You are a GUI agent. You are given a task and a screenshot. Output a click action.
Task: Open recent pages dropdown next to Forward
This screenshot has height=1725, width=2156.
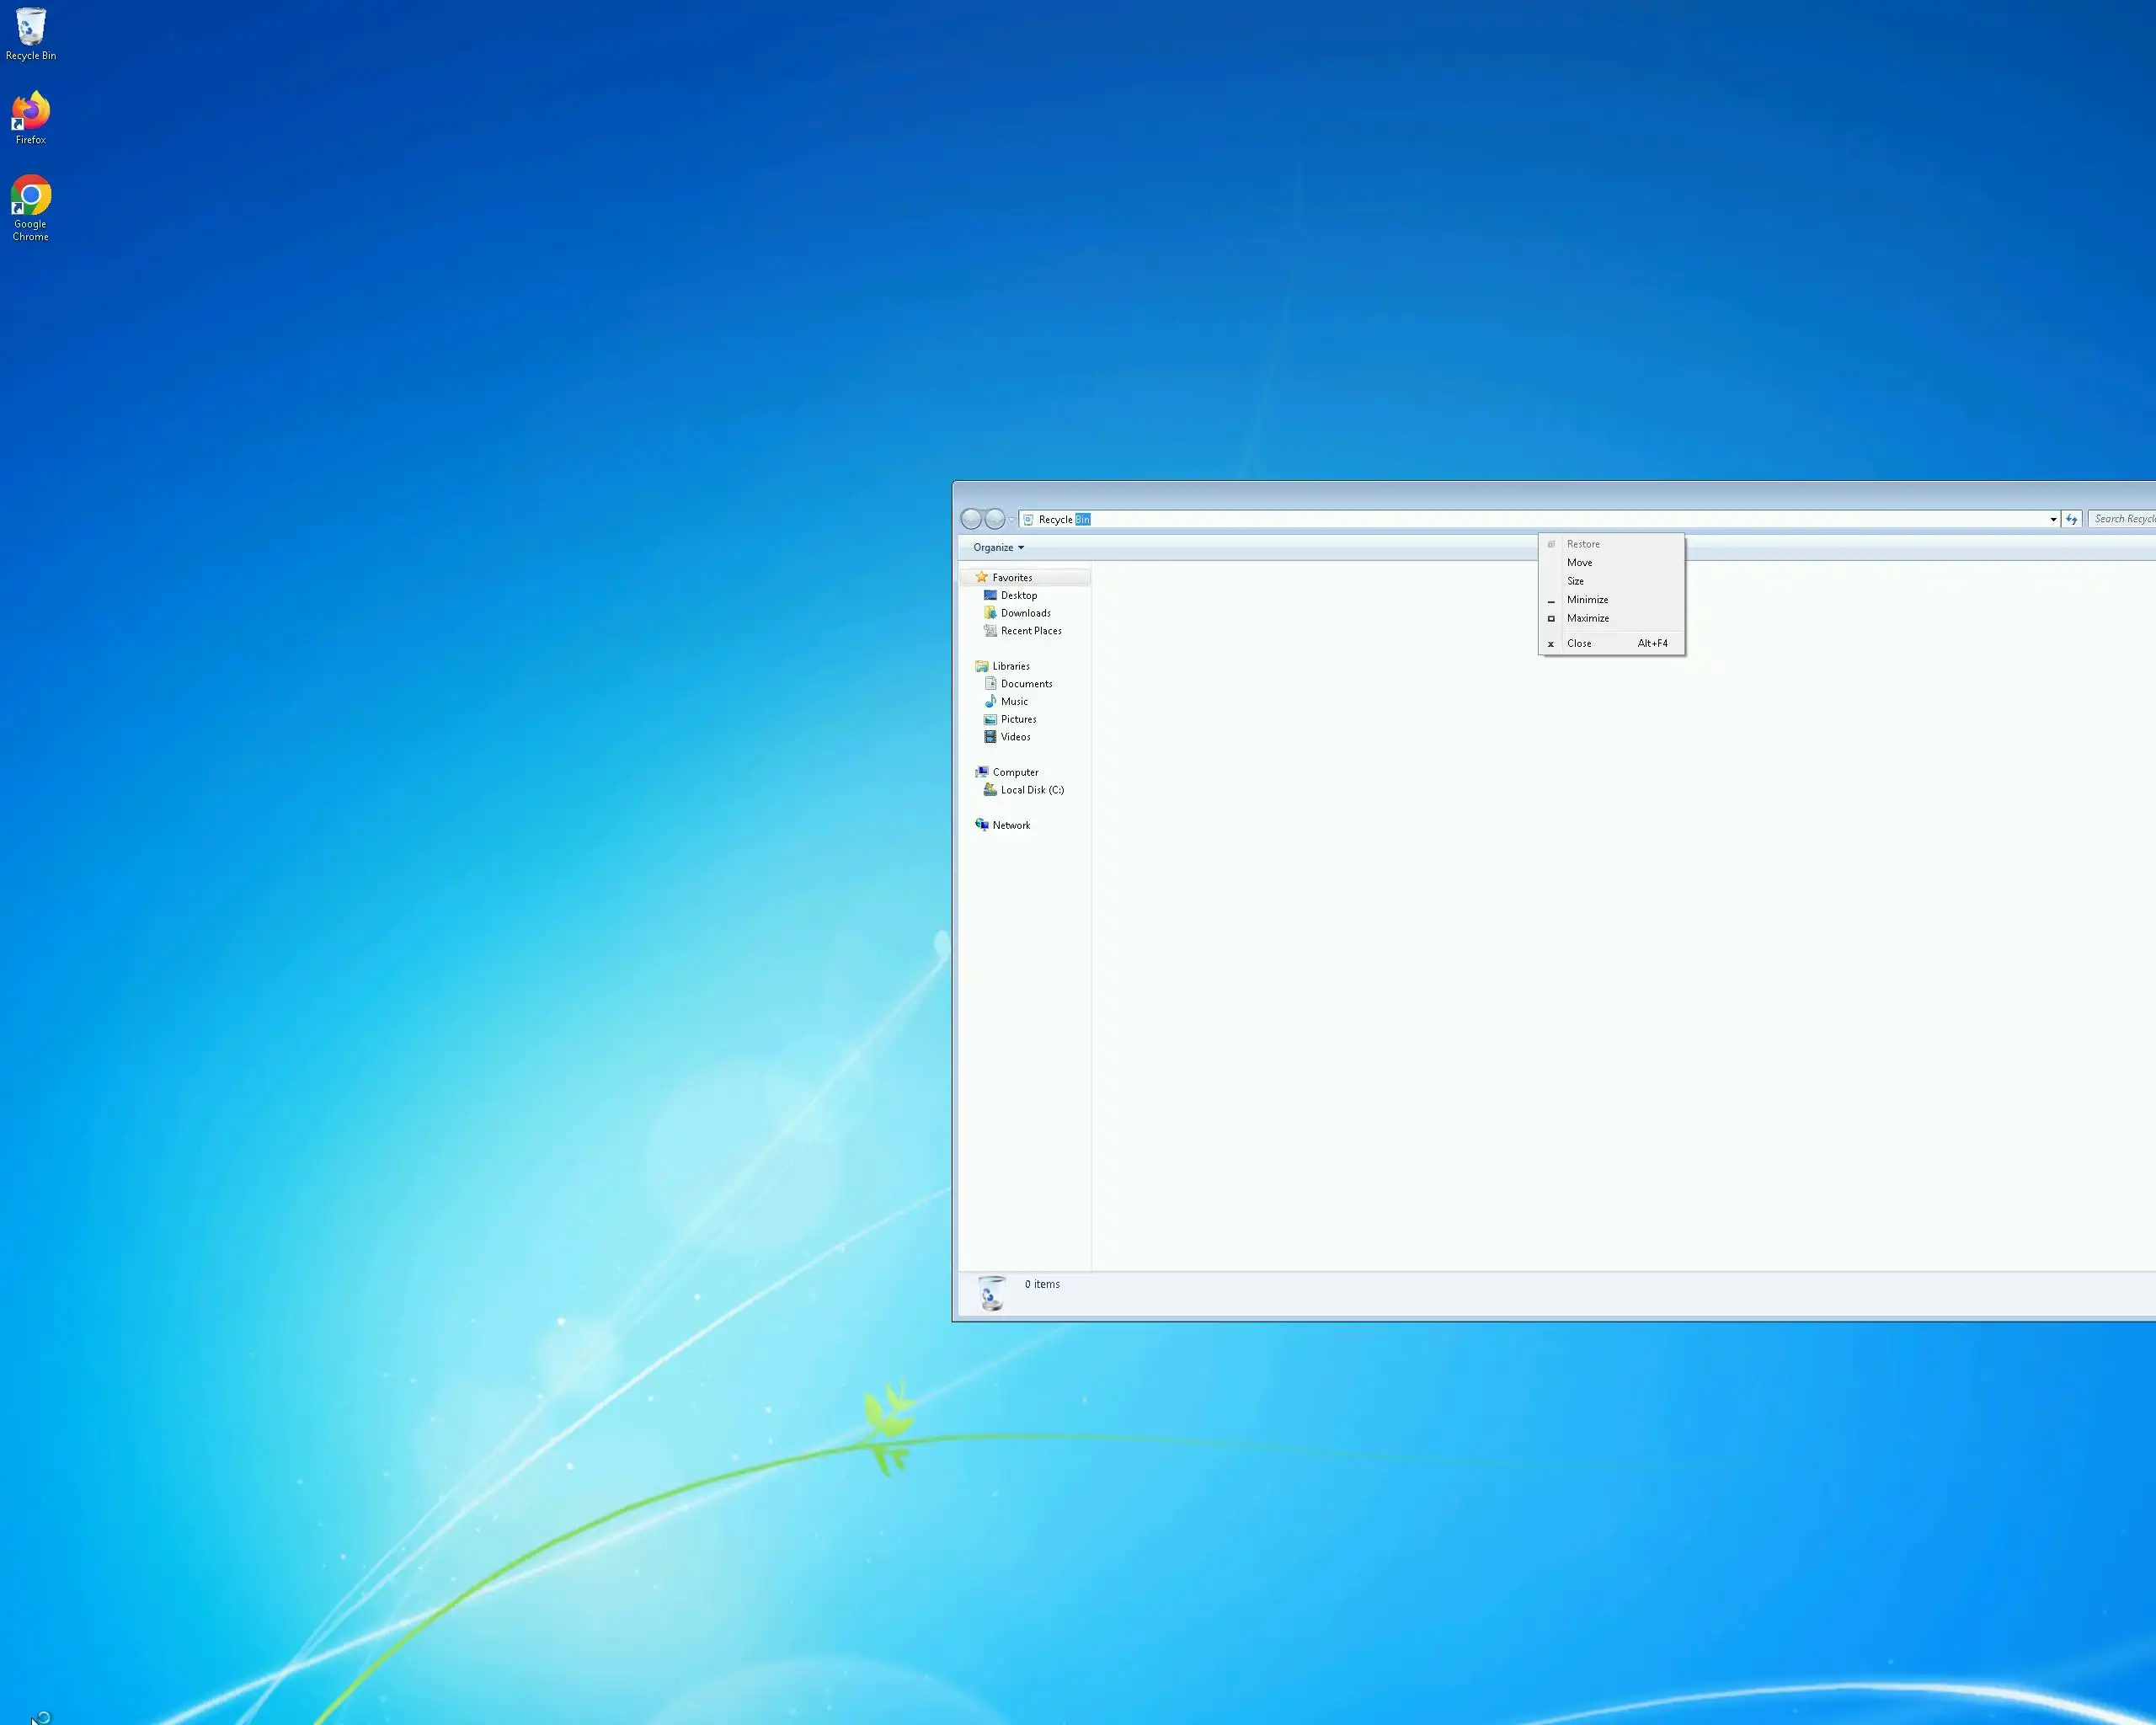point(1012,520)
